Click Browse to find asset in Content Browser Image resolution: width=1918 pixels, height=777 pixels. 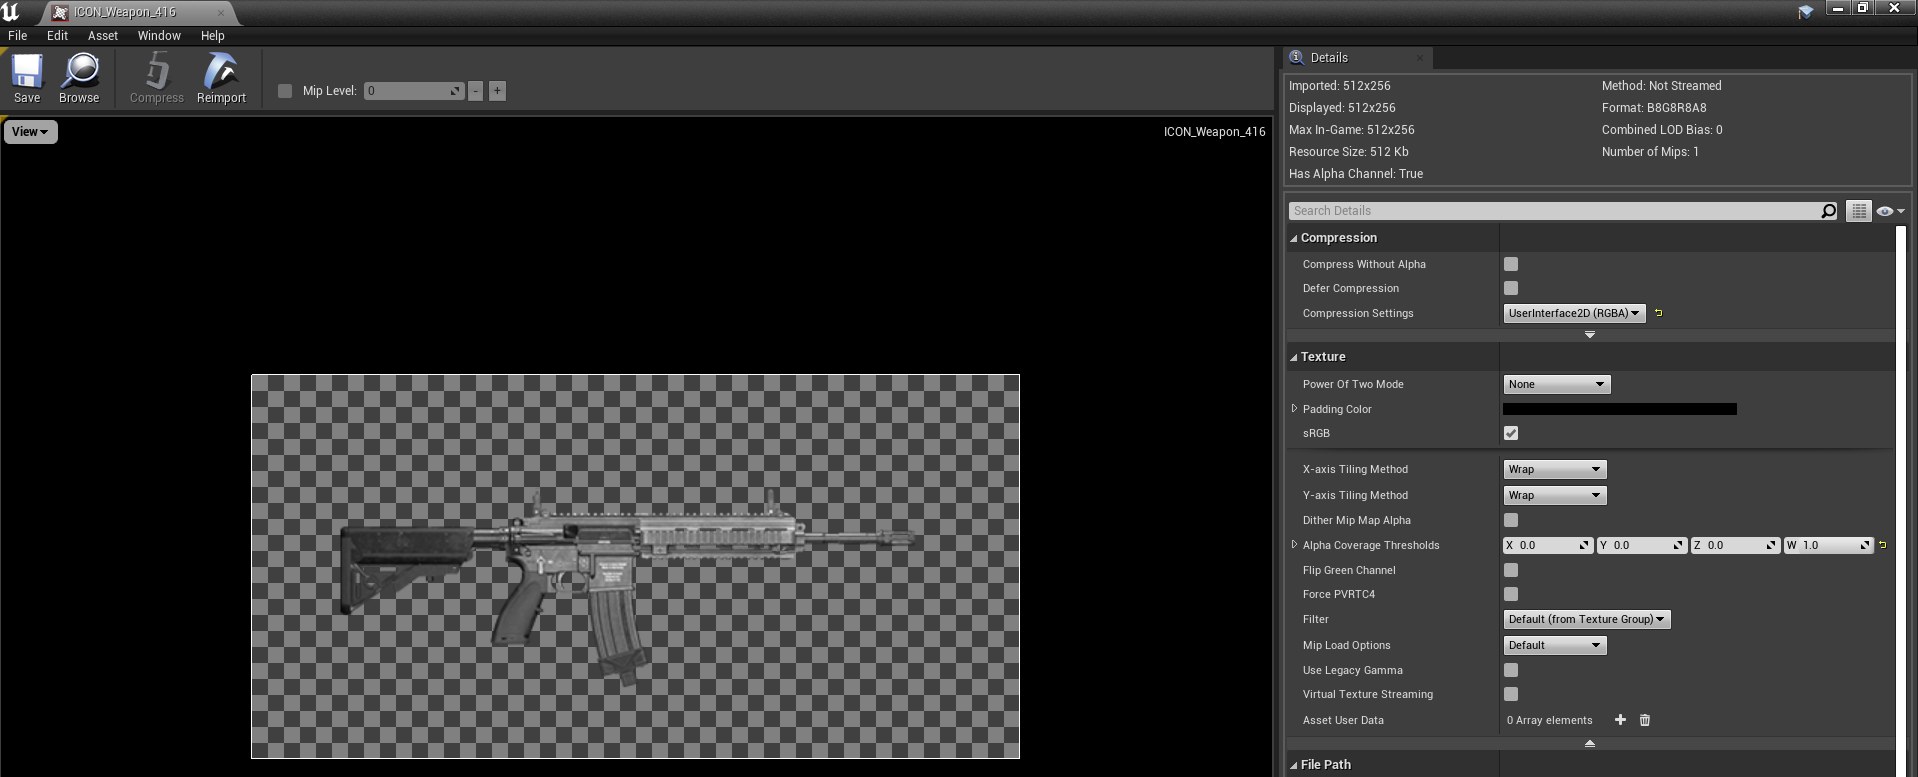79,78
